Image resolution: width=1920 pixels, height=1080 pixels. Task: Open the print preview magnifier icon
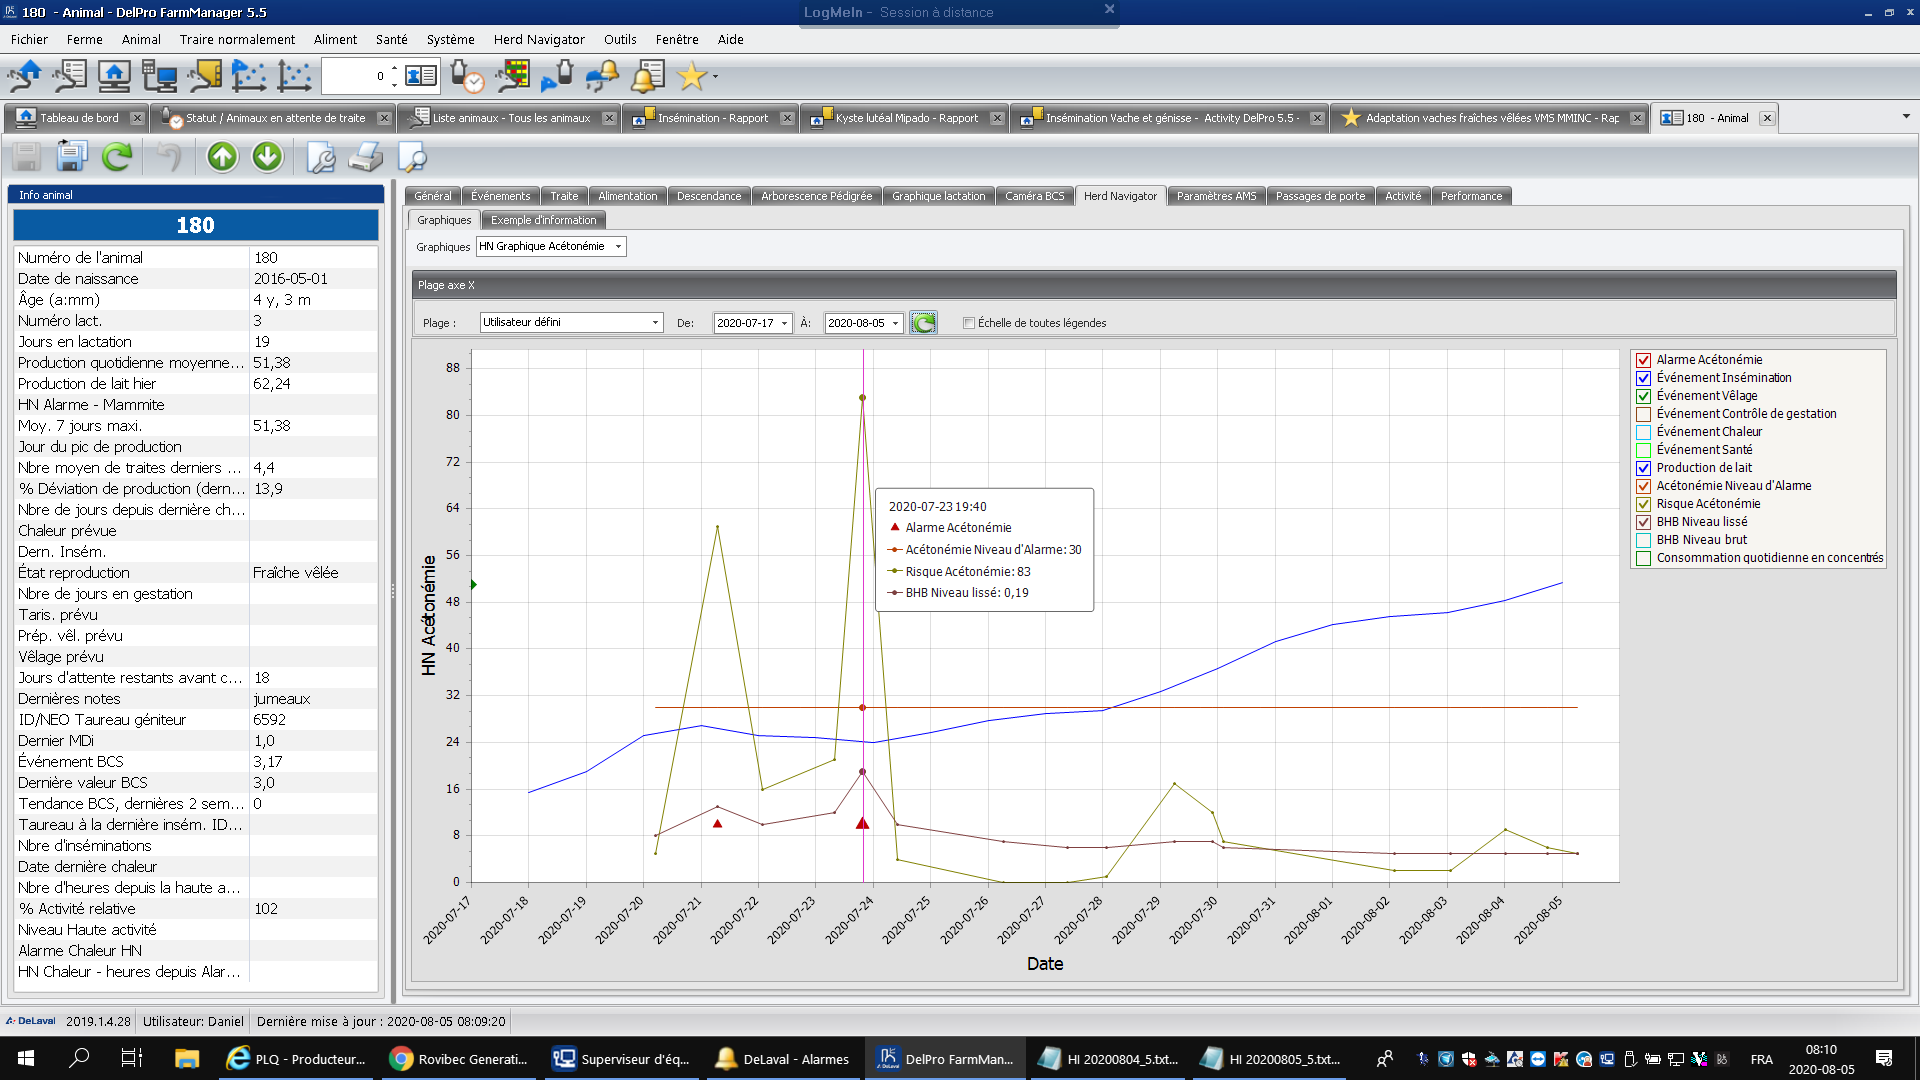coord(411,157)
